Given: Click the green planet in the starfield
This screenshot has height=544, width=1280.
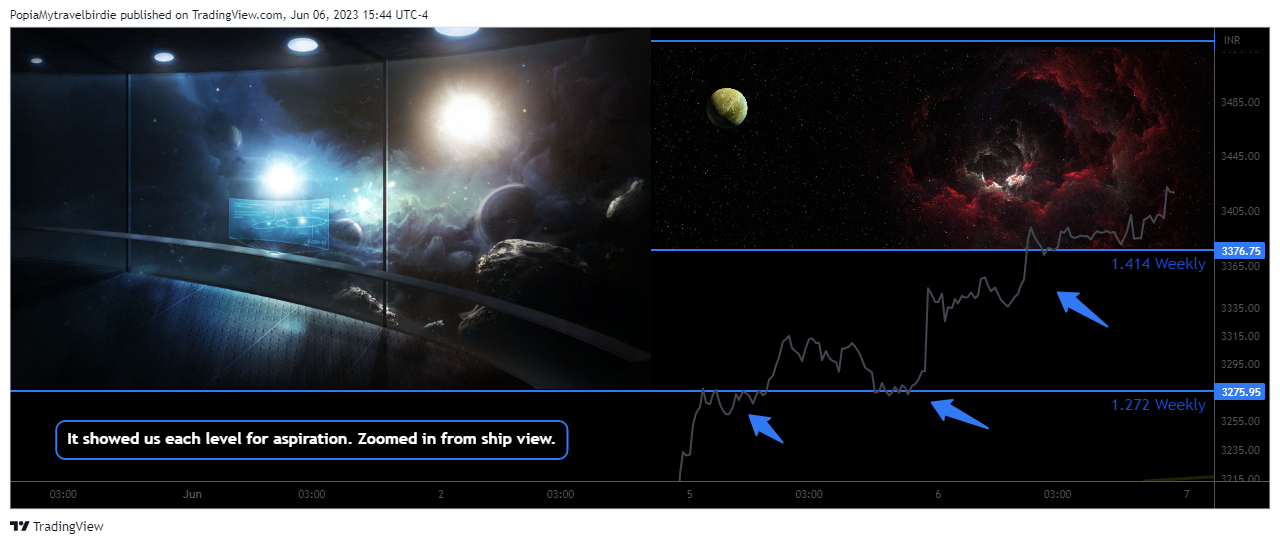Looking at the screenshot, I should tap(728, 107).
